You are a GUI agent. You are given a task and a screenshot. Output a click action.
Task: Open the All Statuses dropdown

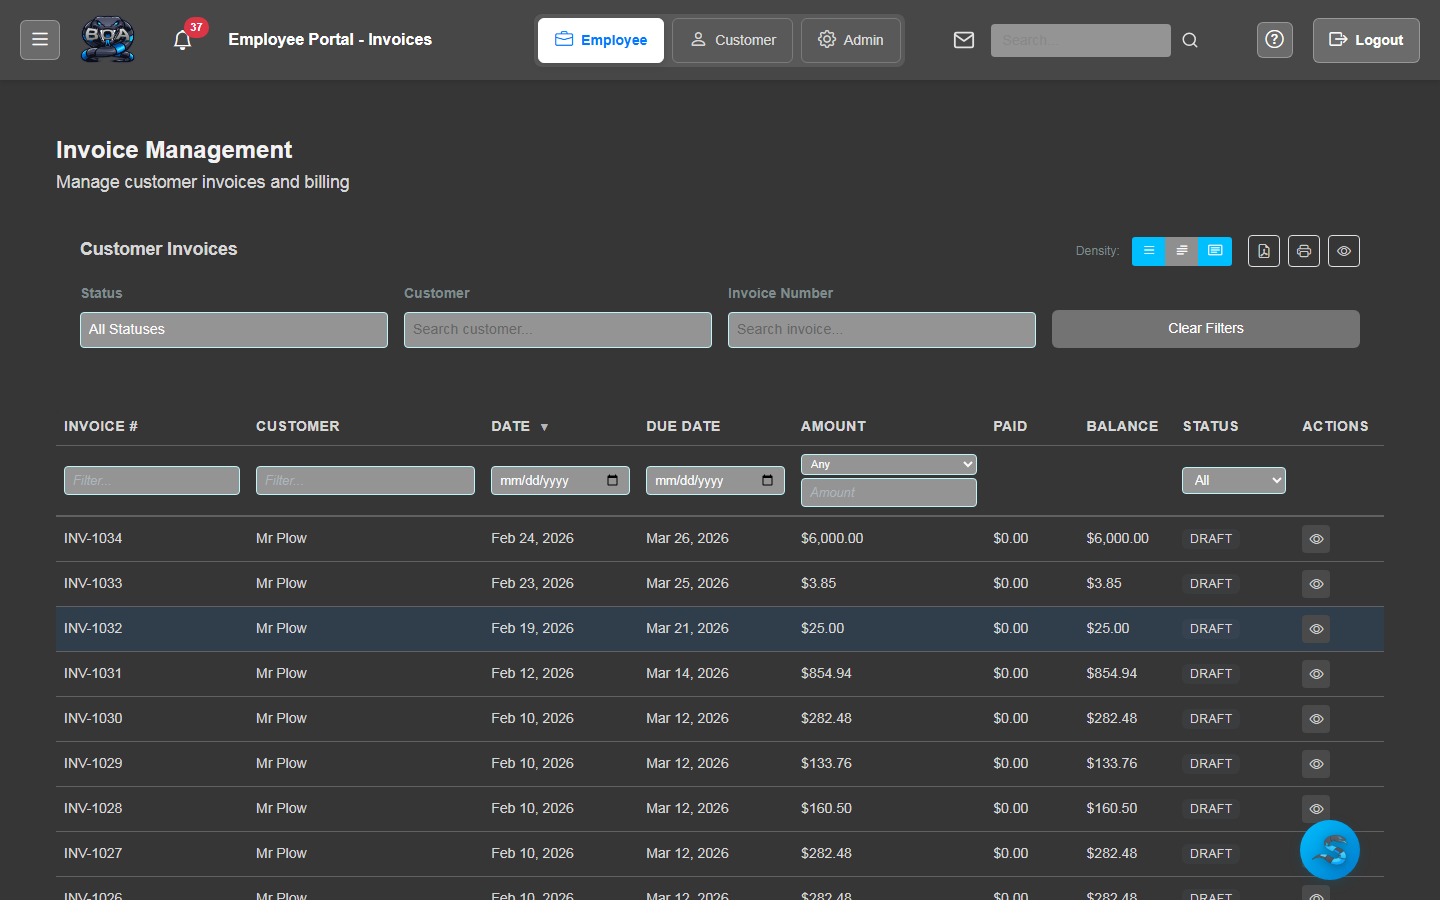(233, 329)
